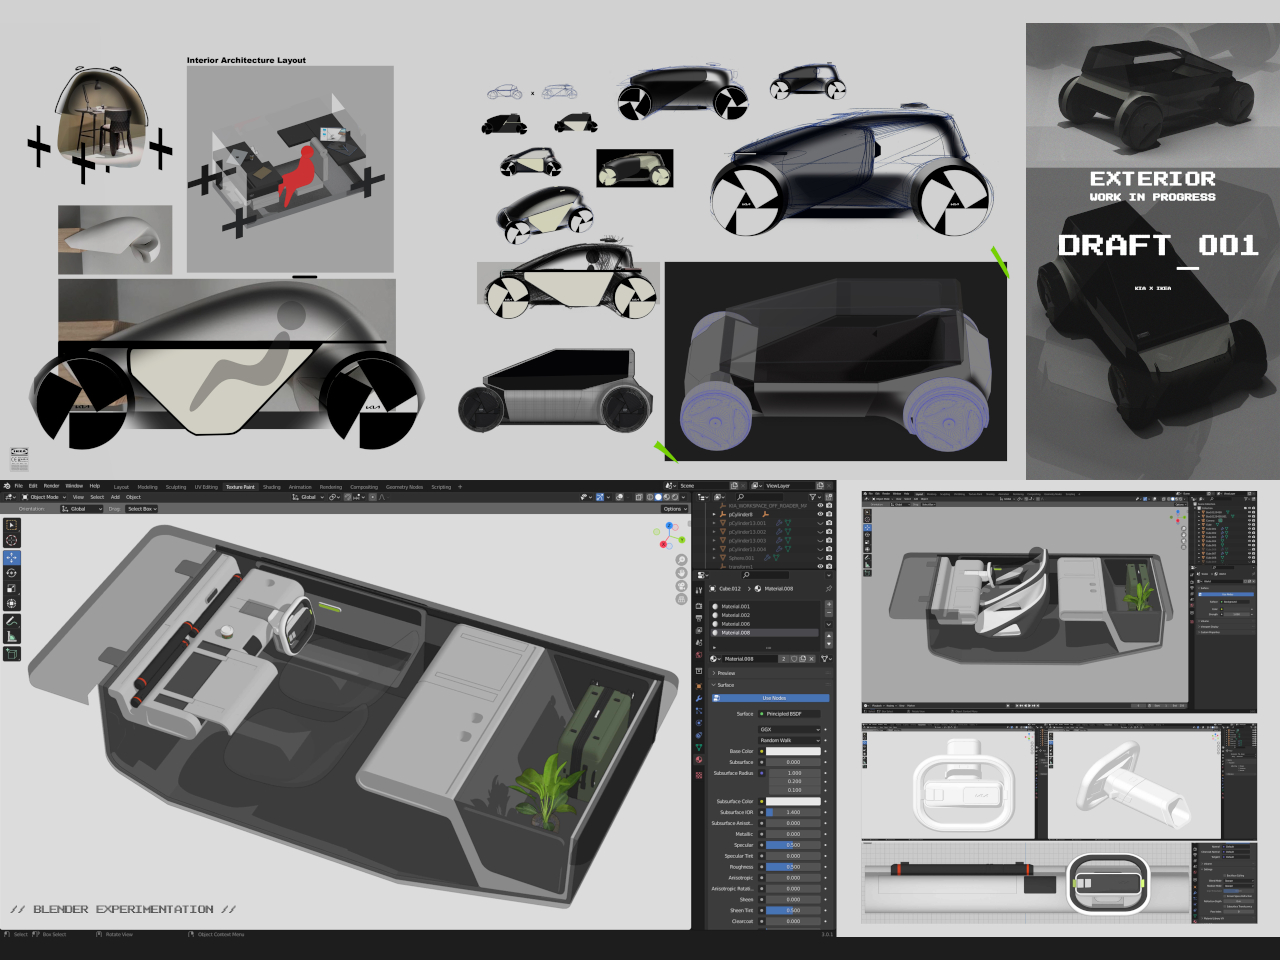Select the Measure tool
The image size is (1280, 960).
click(12, 636)
